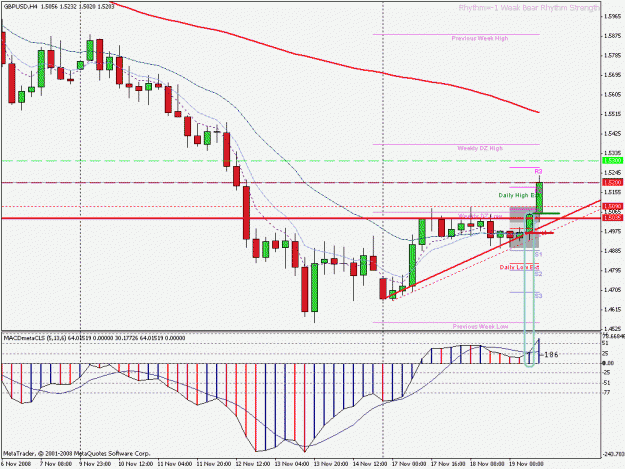Click the -77 MACD scale value

[x=607, y=393]
